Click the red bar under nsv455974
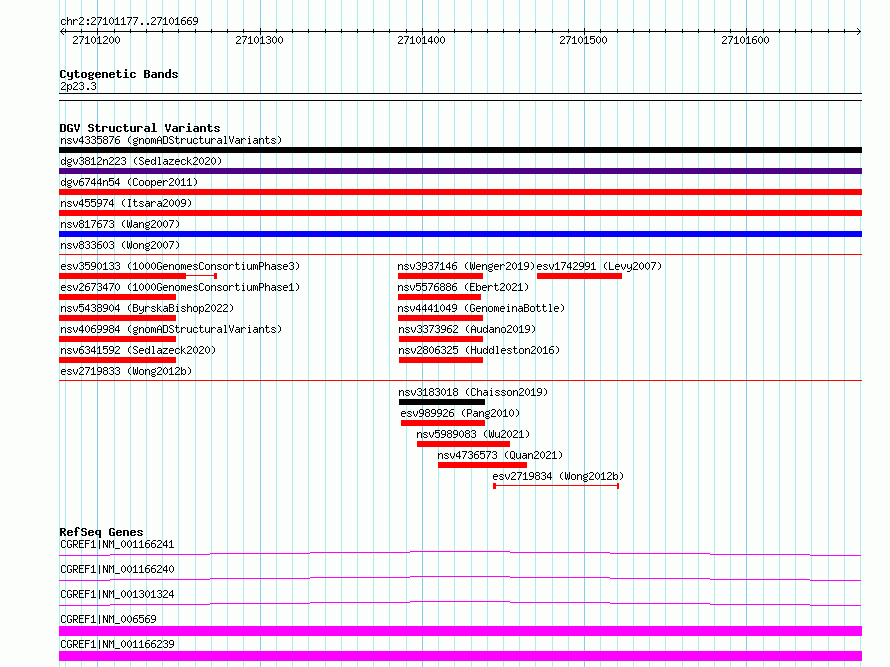 [460, 213]
